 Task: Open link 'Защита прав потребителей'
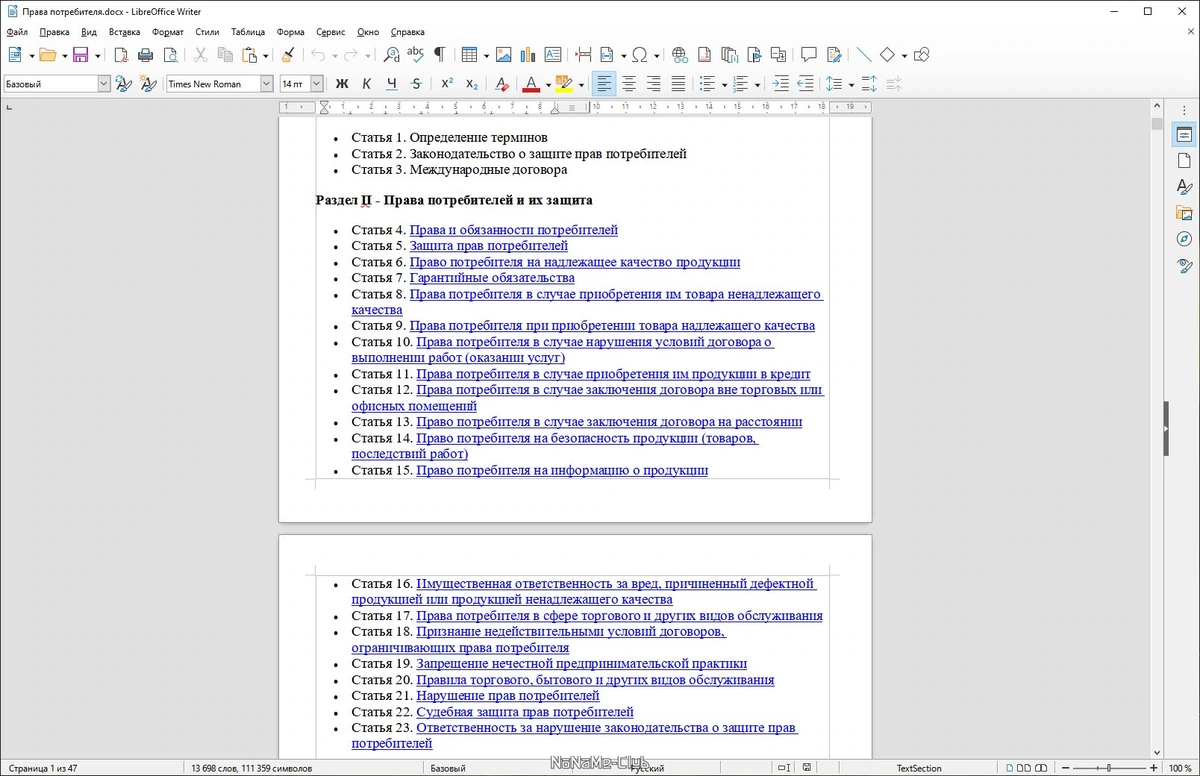click(x=489, y=246)
